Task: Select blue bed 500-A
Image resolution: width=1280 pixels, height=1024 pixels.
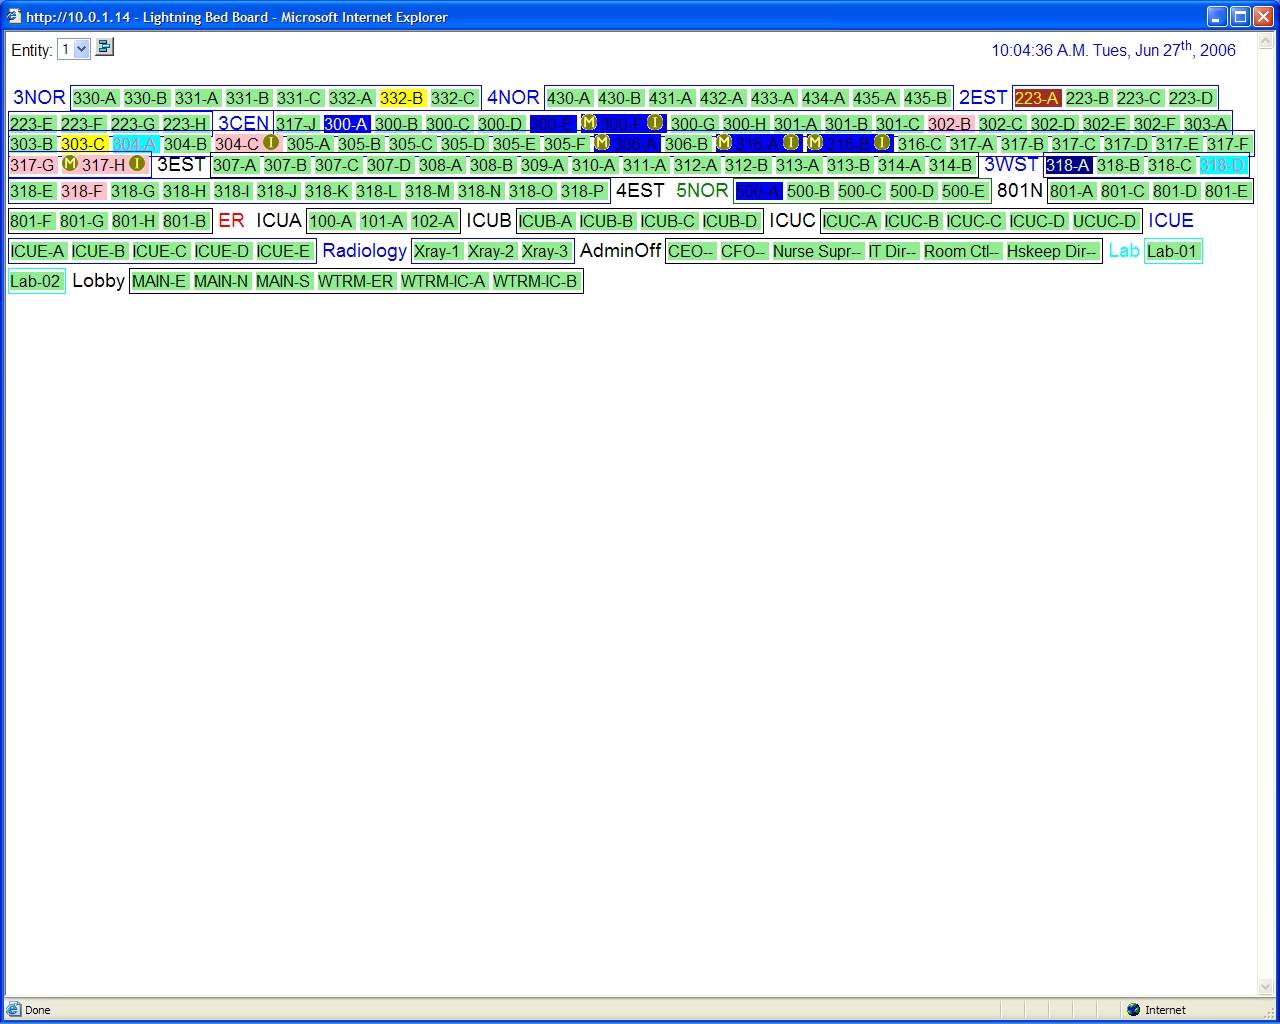Action: 758,191
